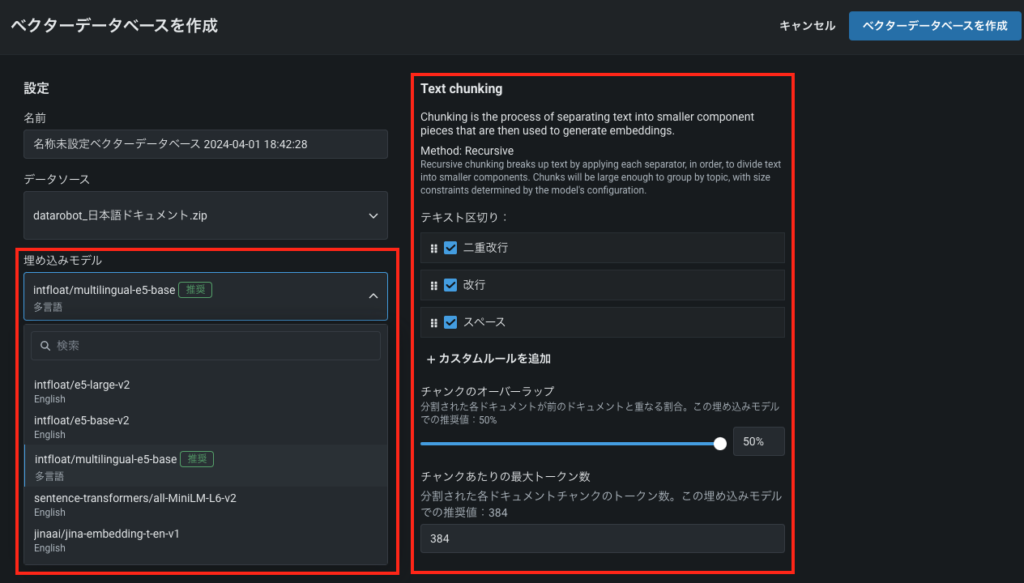Click the キャンセル button

click(x=807, y=25)
